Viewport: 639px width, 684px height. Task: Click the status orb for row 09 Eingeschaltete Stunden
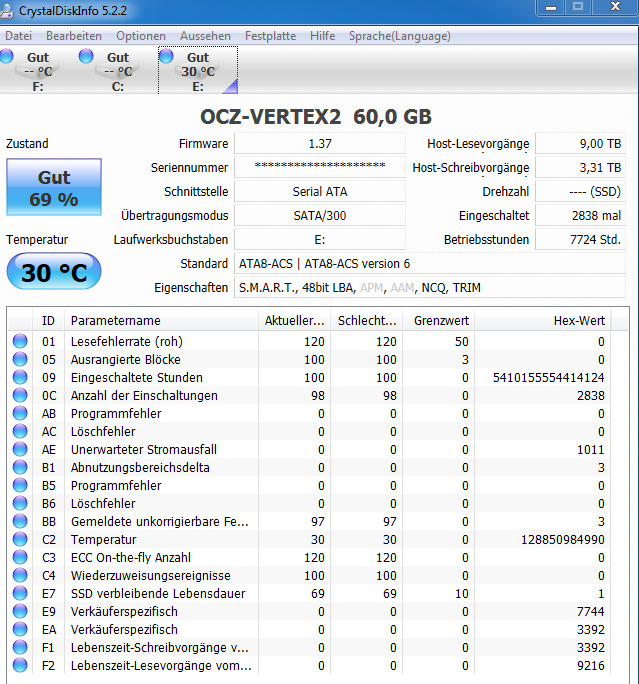(20, 377)
